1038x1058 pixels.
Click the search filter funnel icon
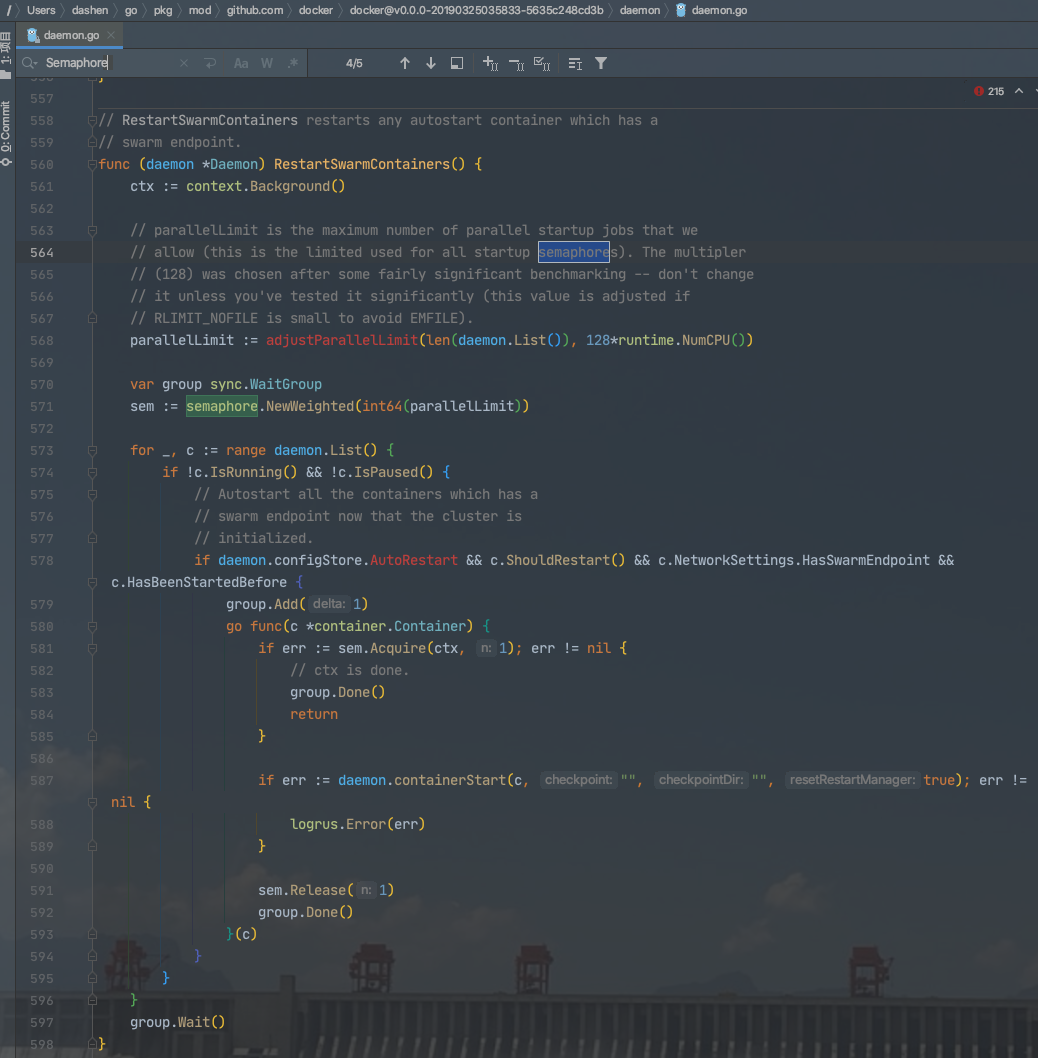coord(601,63)
